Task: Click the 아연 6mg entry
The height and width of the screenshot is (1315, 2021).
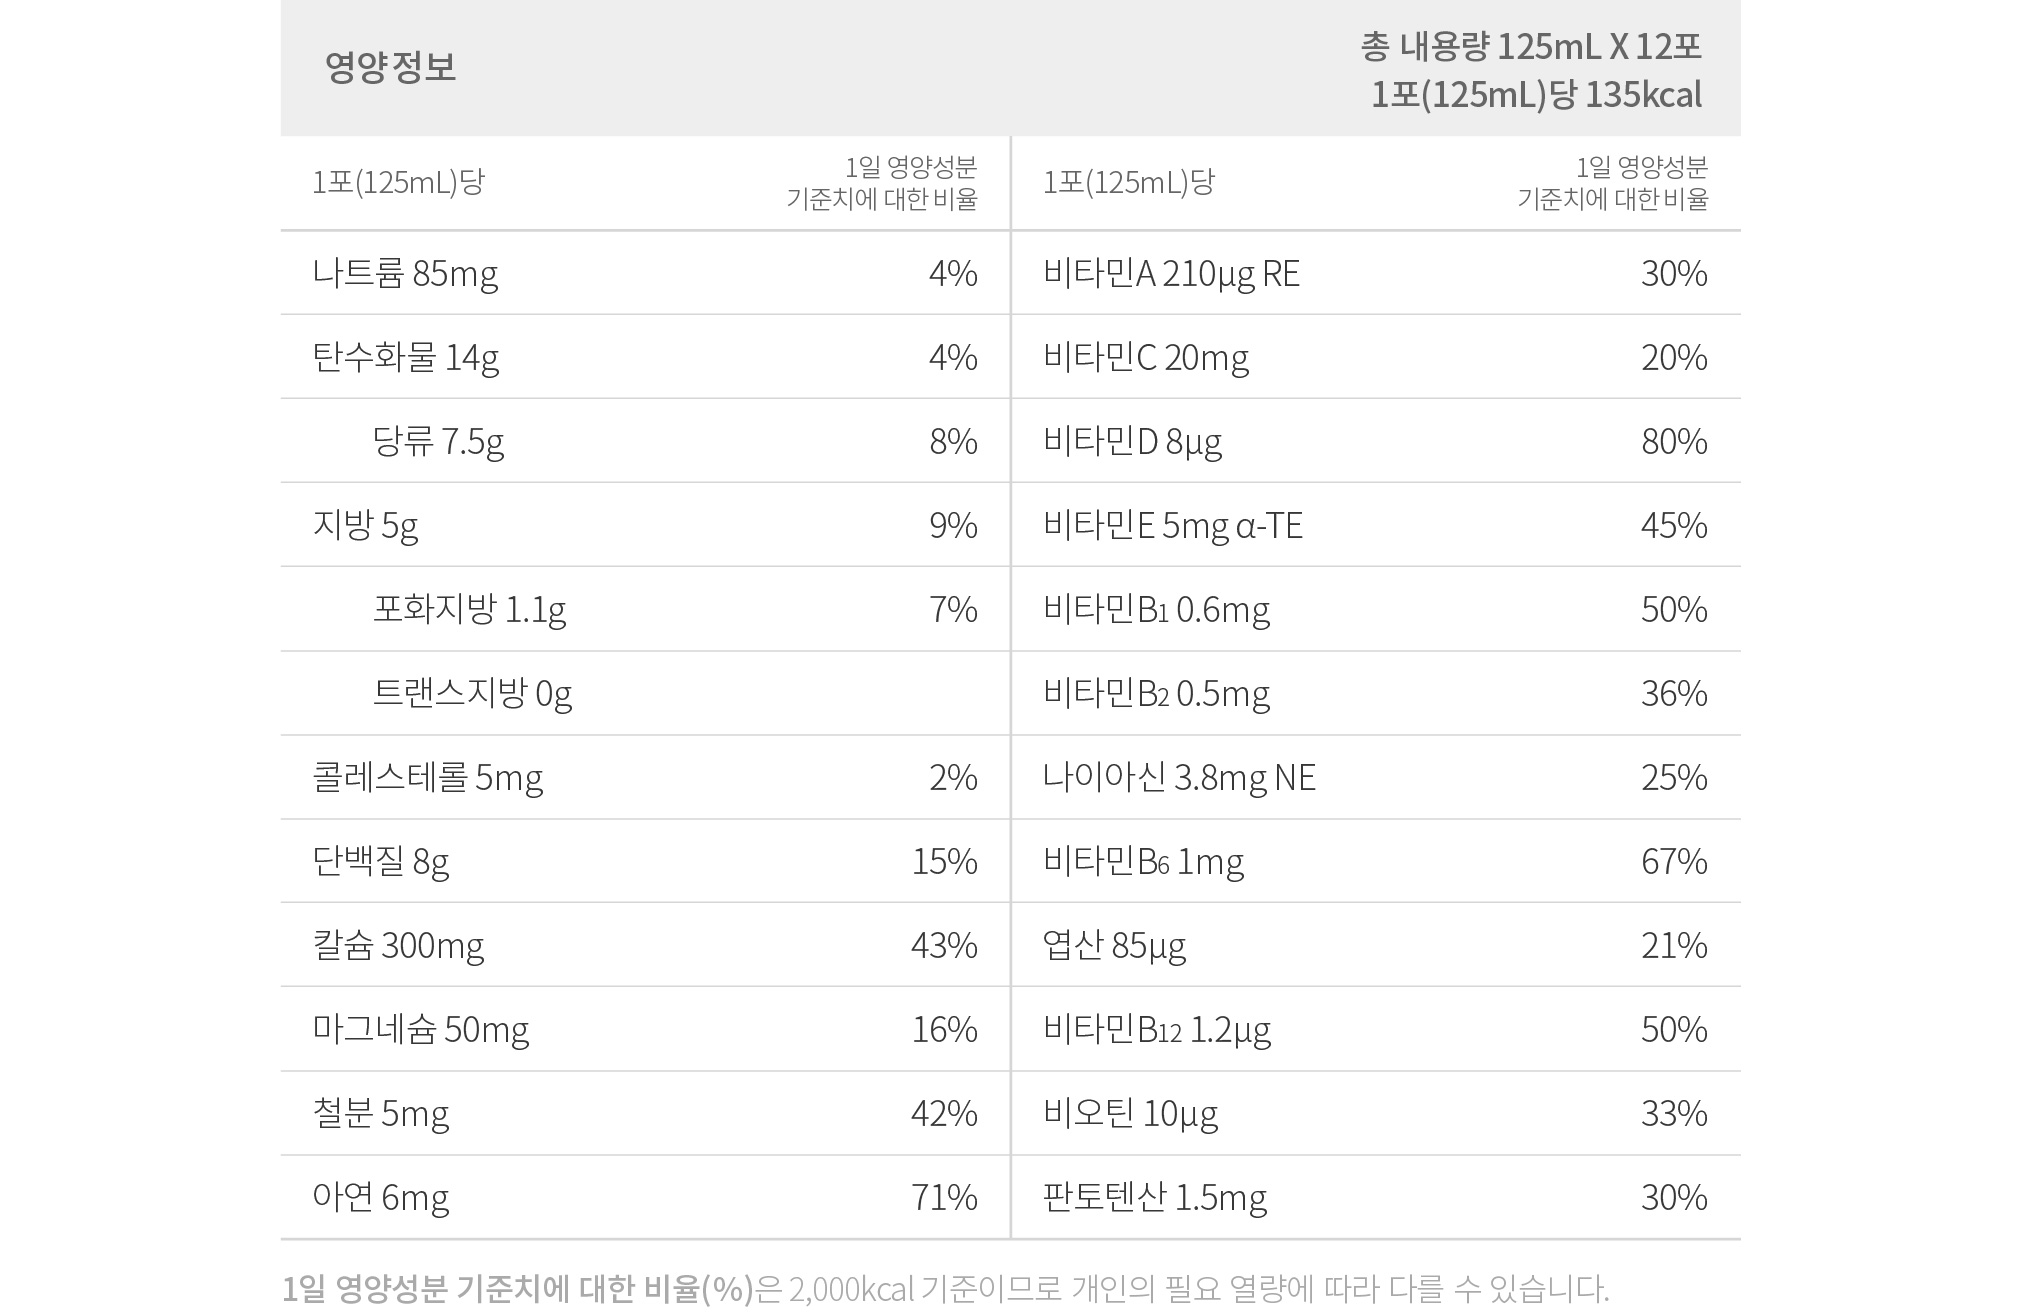Action: point(381,1197)
